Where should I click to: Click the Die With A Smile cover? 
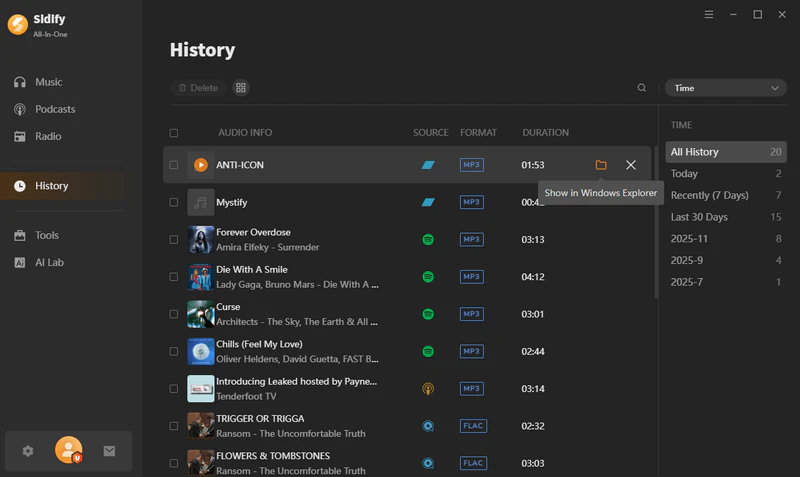[201, 277]
